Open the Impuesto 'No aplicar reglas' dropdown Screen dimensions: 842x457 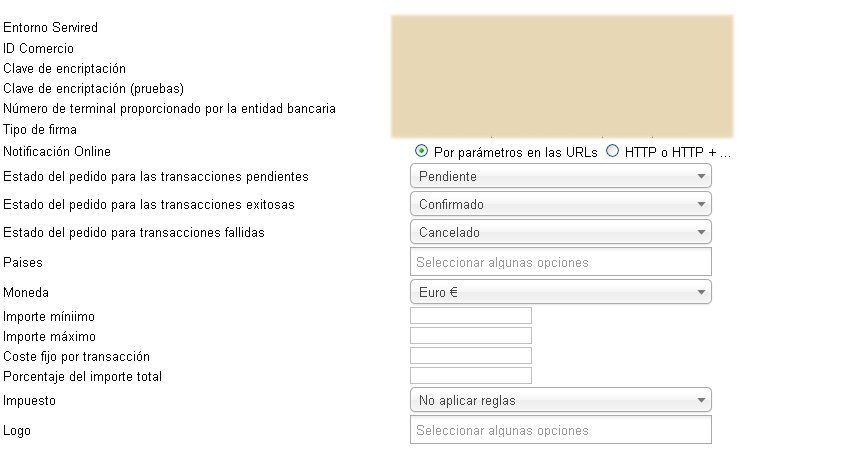pyautogui.click(x=561, y=400)
